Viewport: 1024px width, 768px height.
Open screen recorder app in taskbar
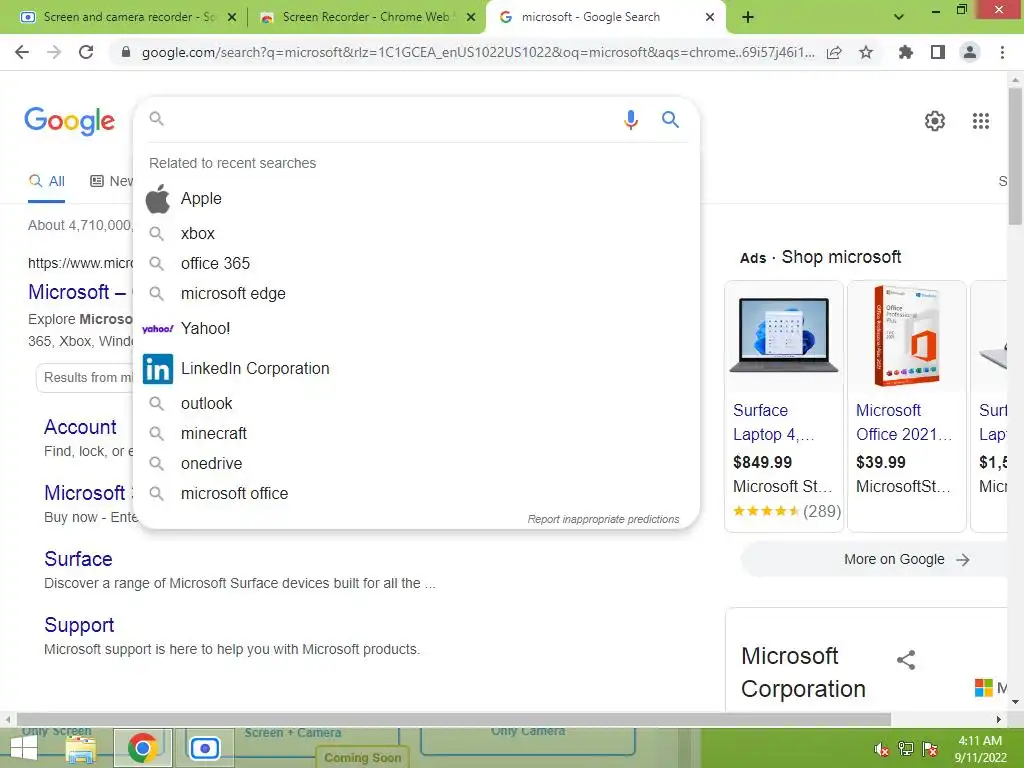pyautogui.click(x=205, y=748)
